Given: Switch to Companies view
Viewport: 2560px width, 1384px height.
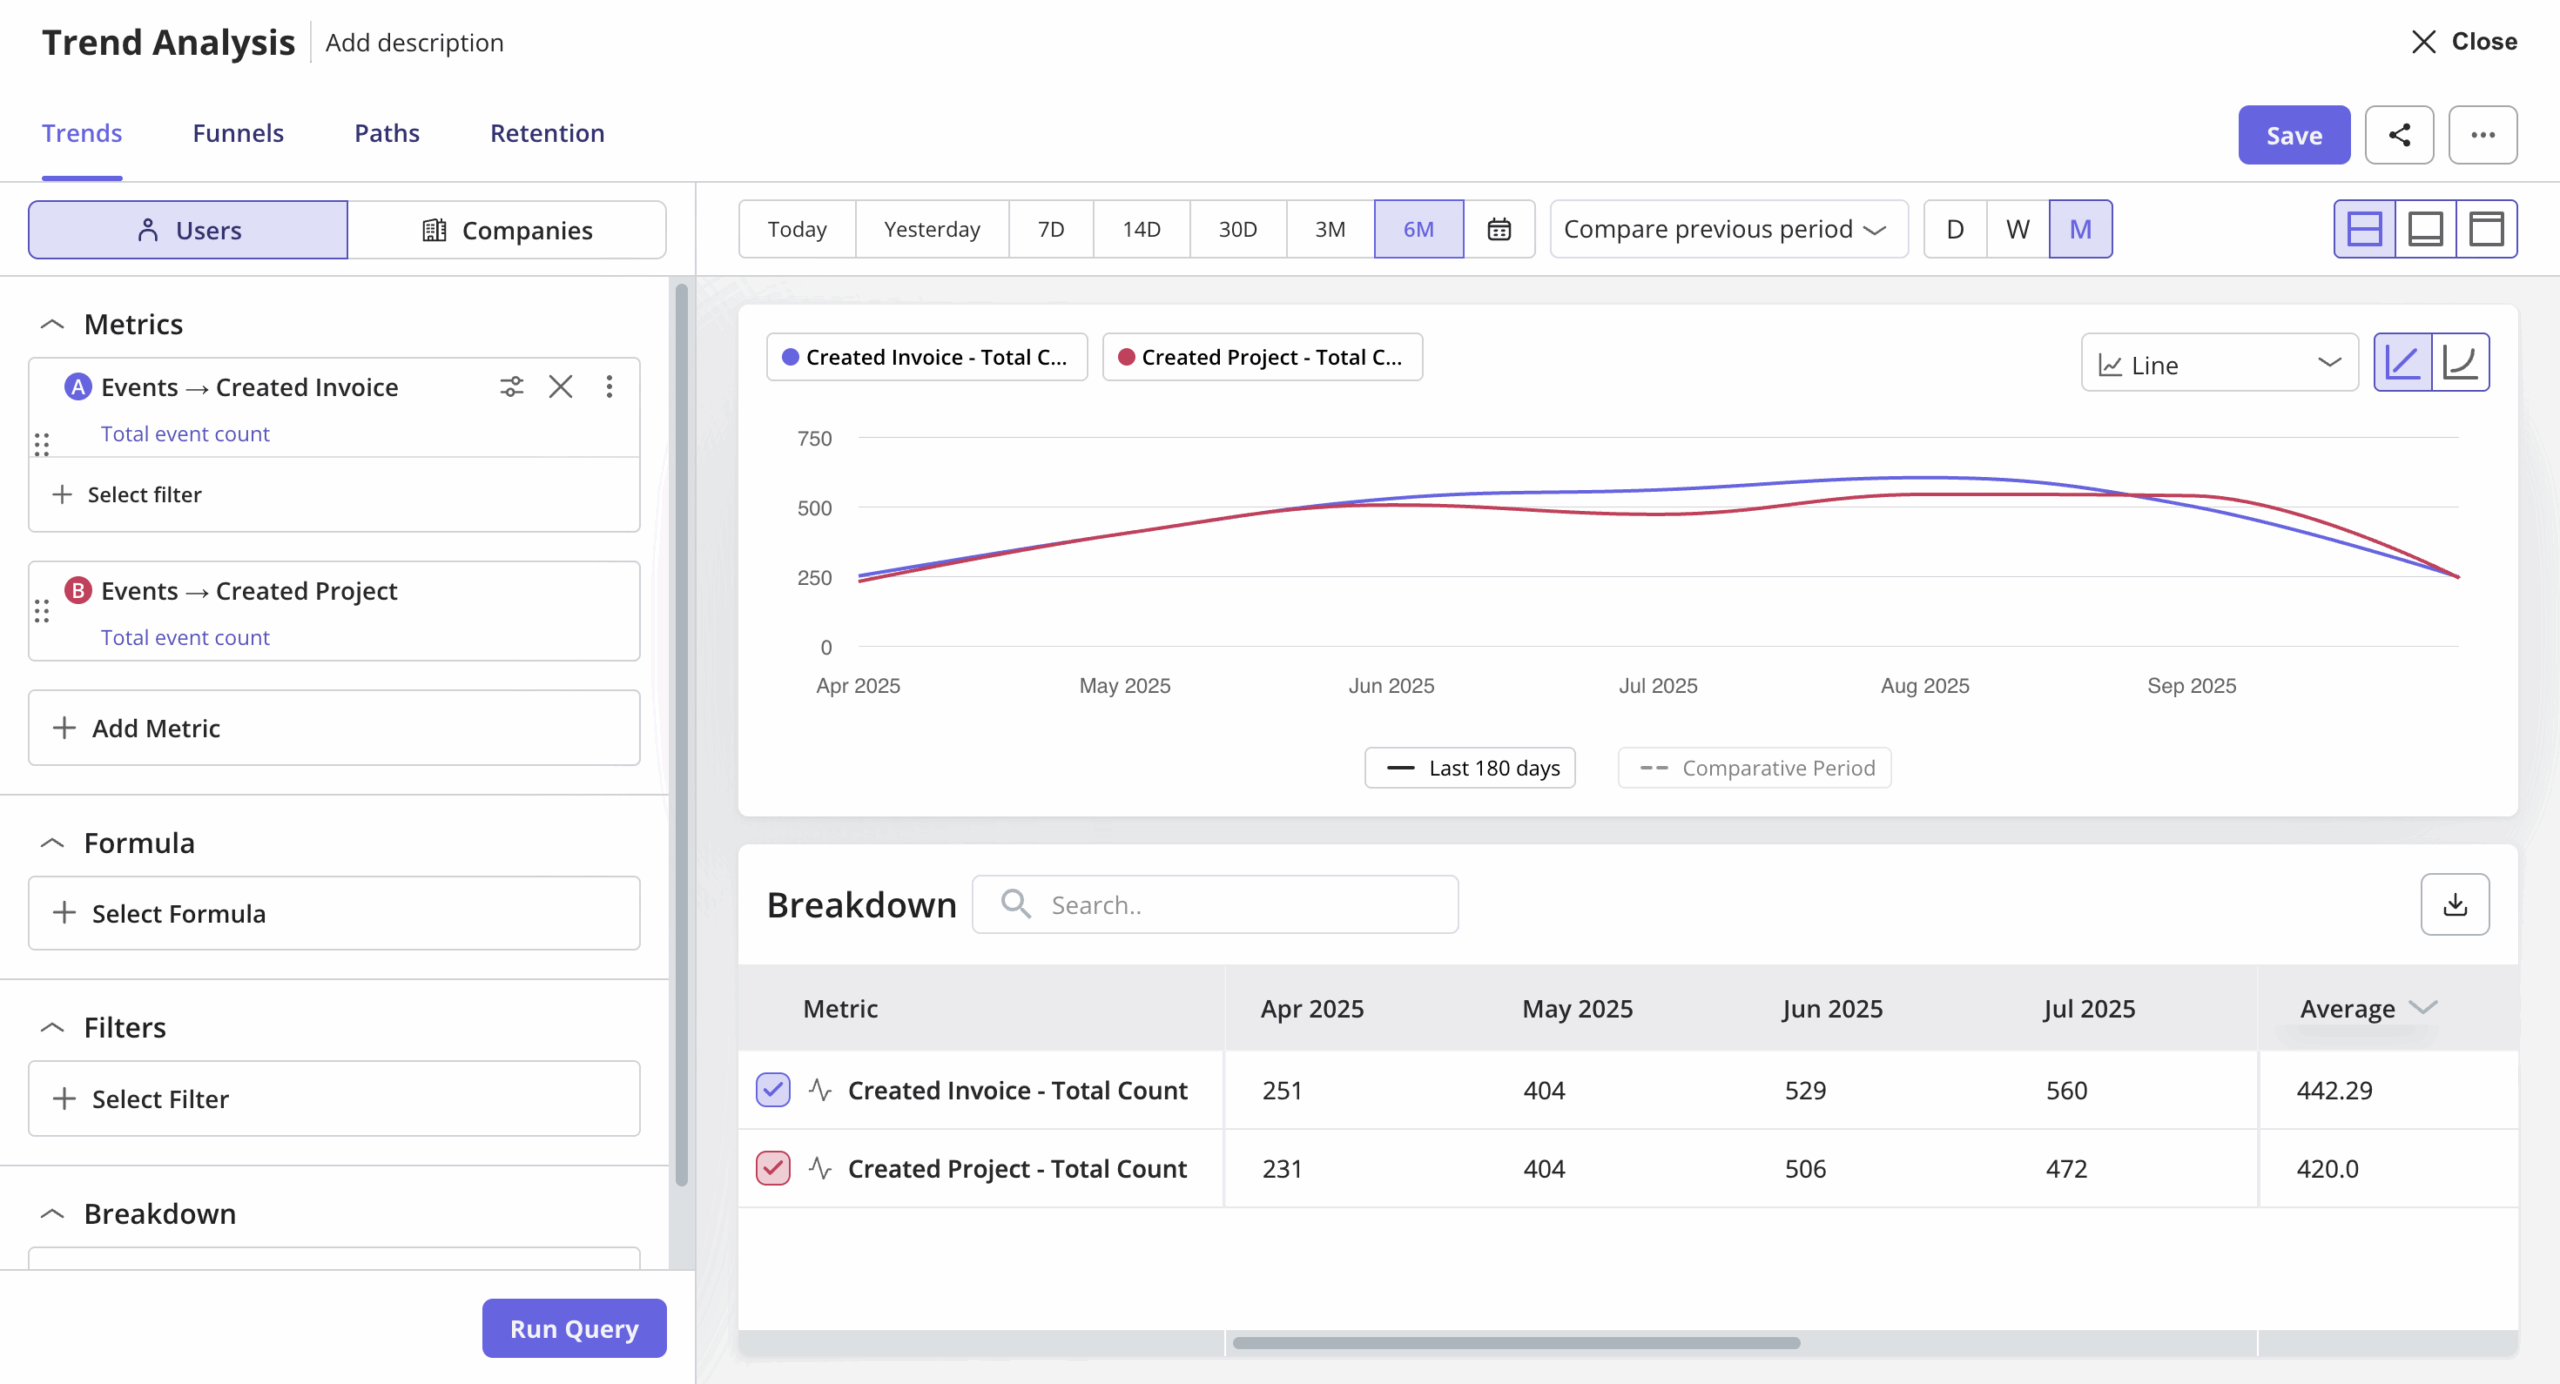Looking at the screenshot, I should pos(509,229).
